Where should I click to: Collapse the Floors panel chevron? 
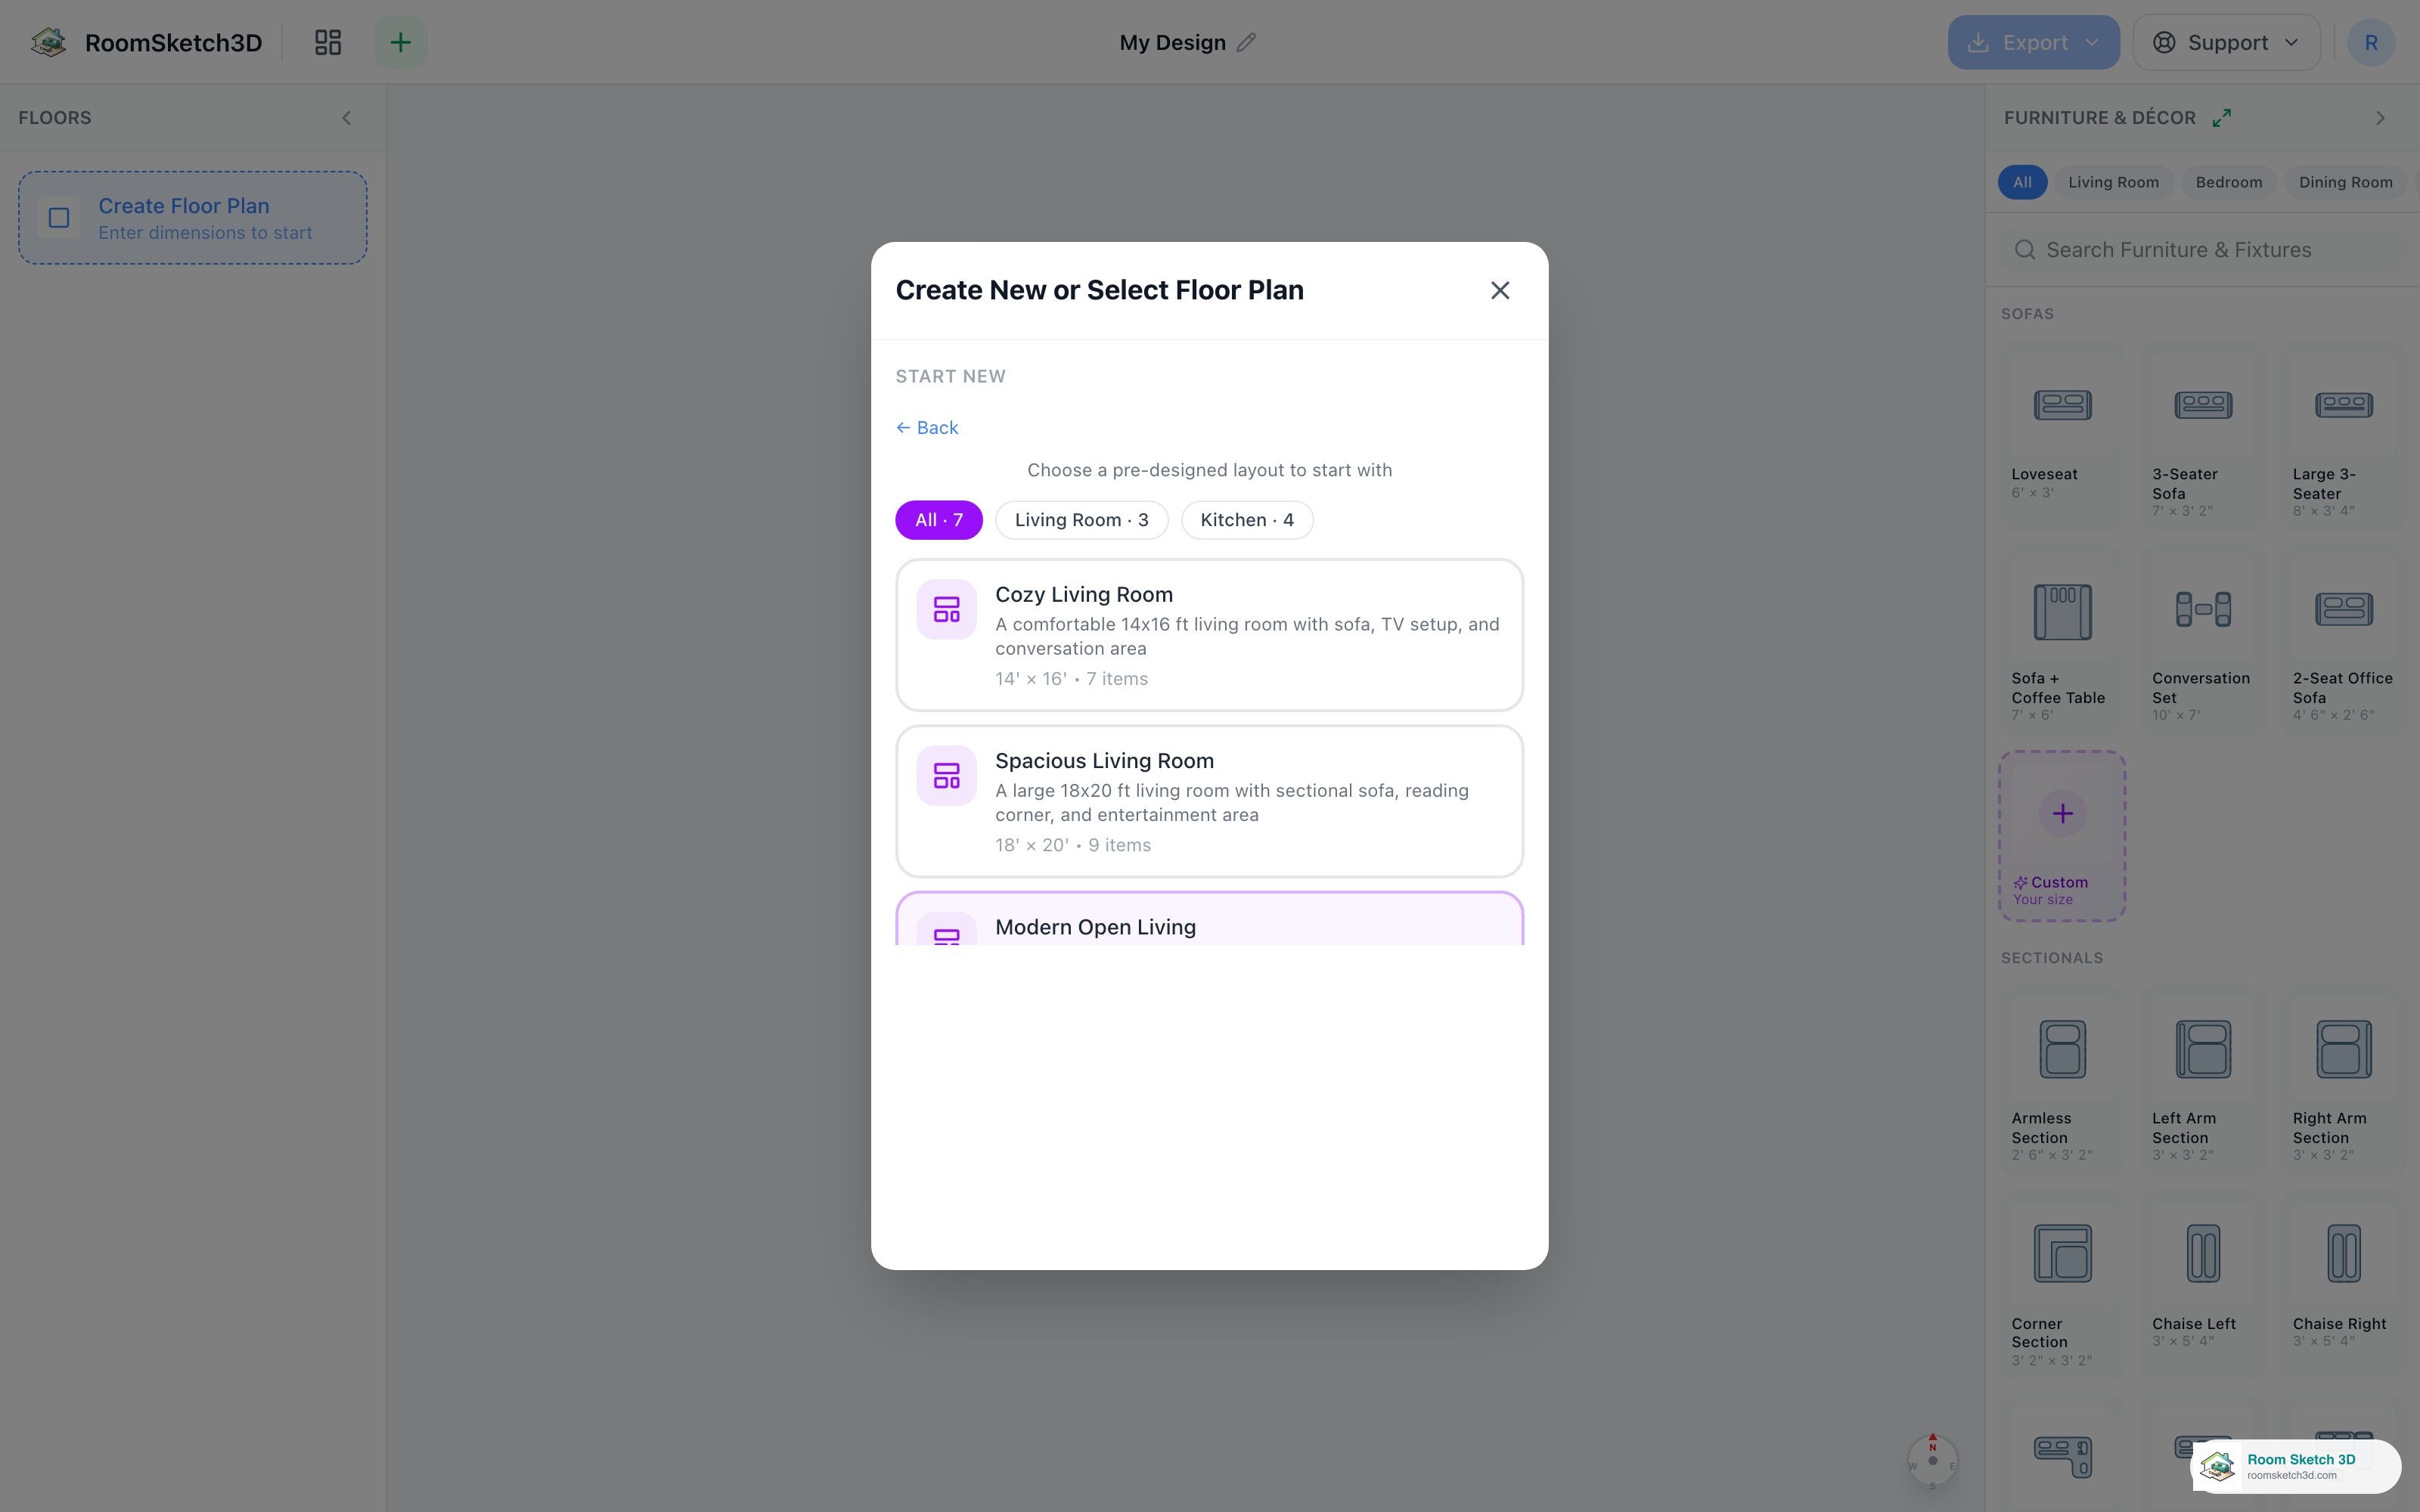346,118
